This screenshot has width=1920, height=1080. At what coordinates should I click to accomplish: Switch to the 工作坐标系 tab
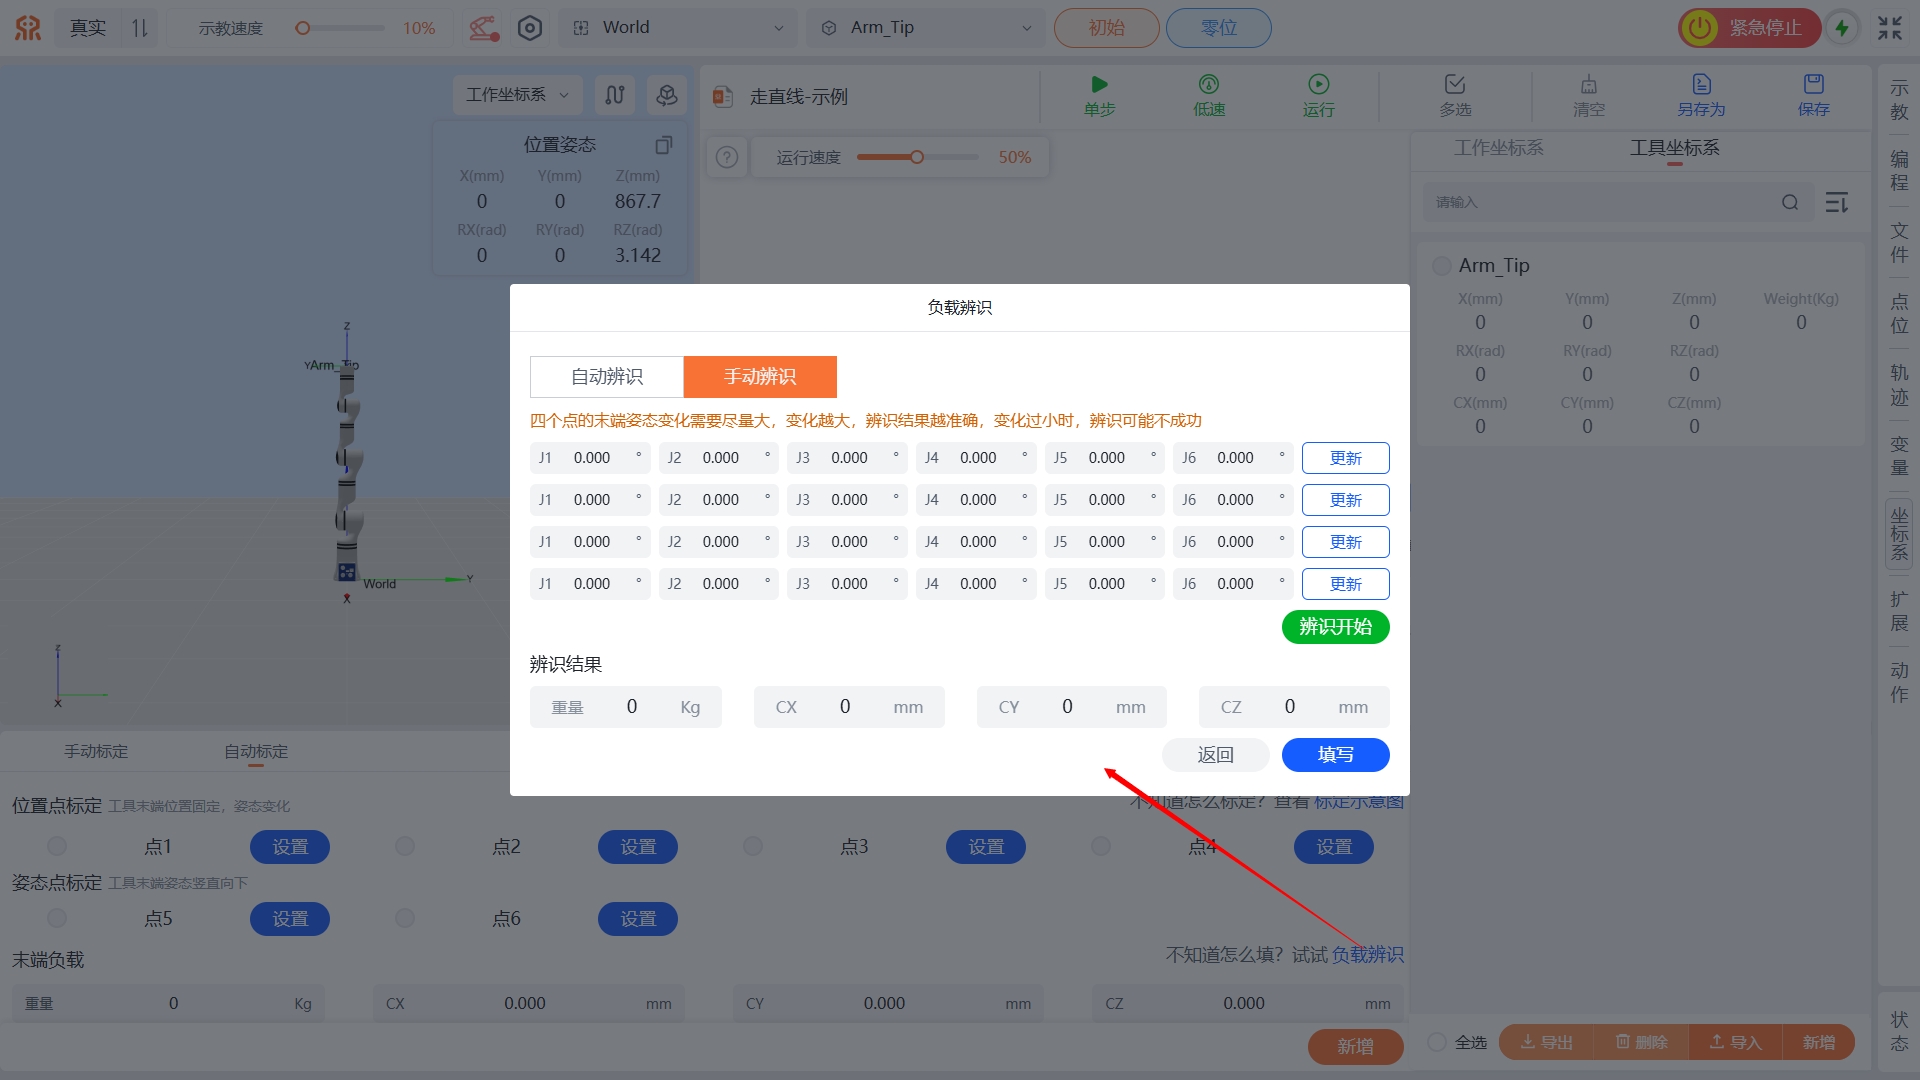coord(1498,148)
